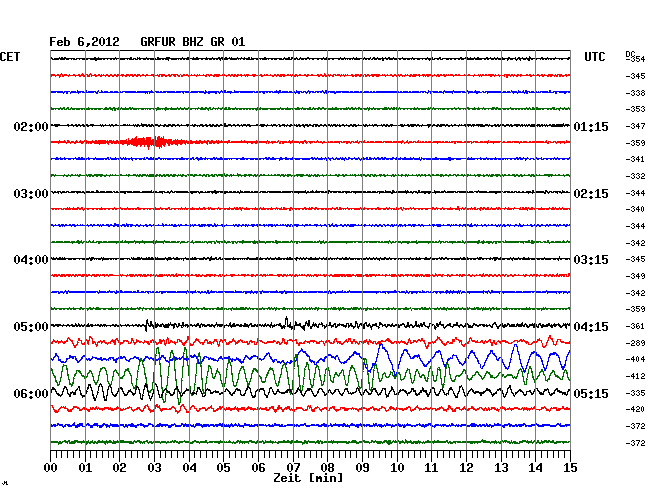
Task: Select the DC offset value "-412"
Action: (635, 376)
